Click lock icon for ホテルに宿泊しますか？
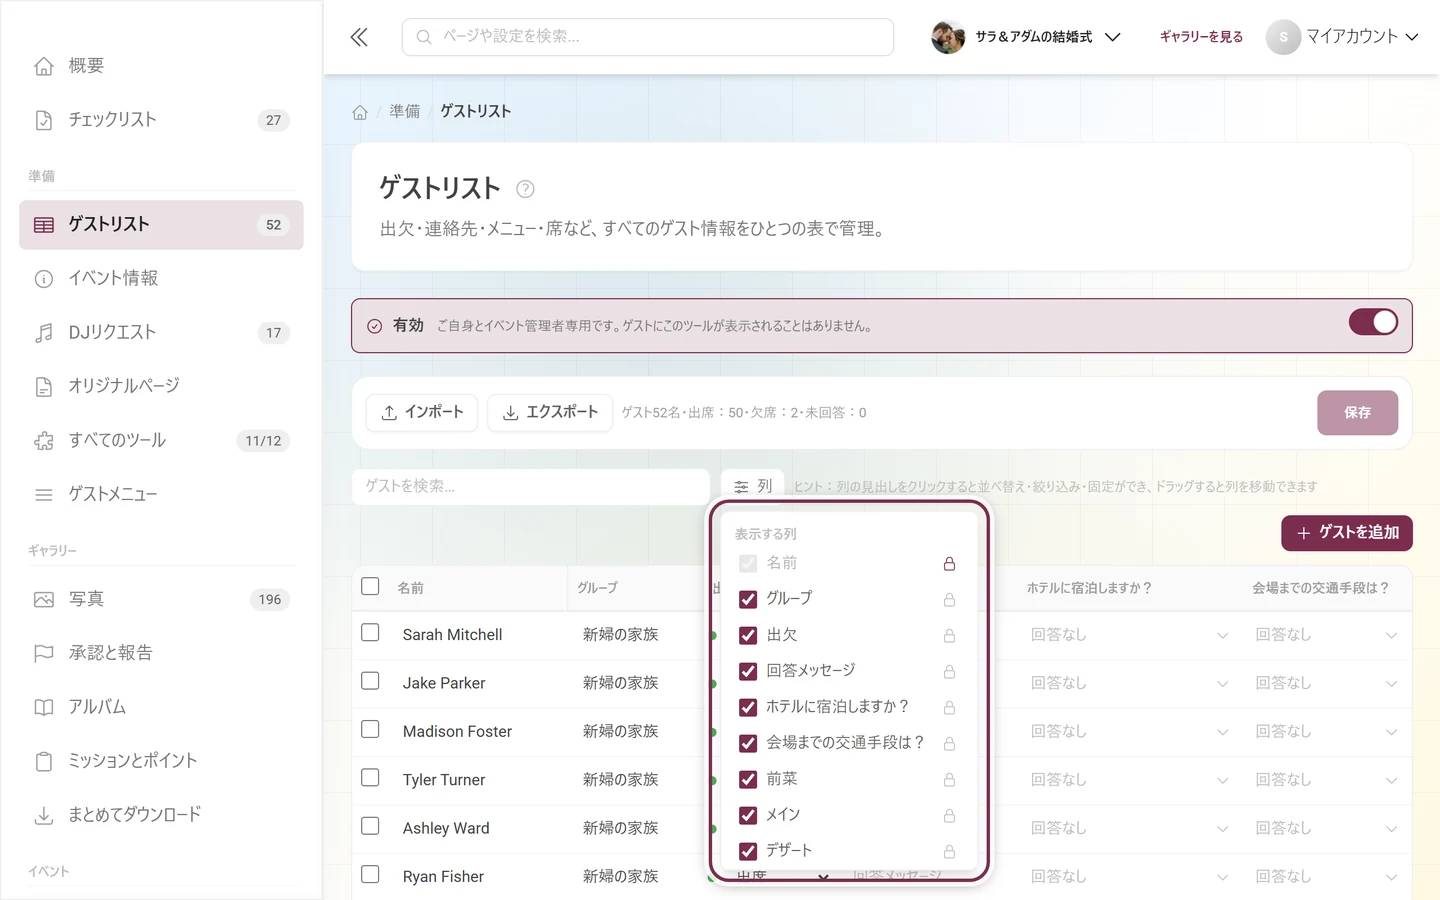Viewport: 1440px width, 900px height. (949, 708)
